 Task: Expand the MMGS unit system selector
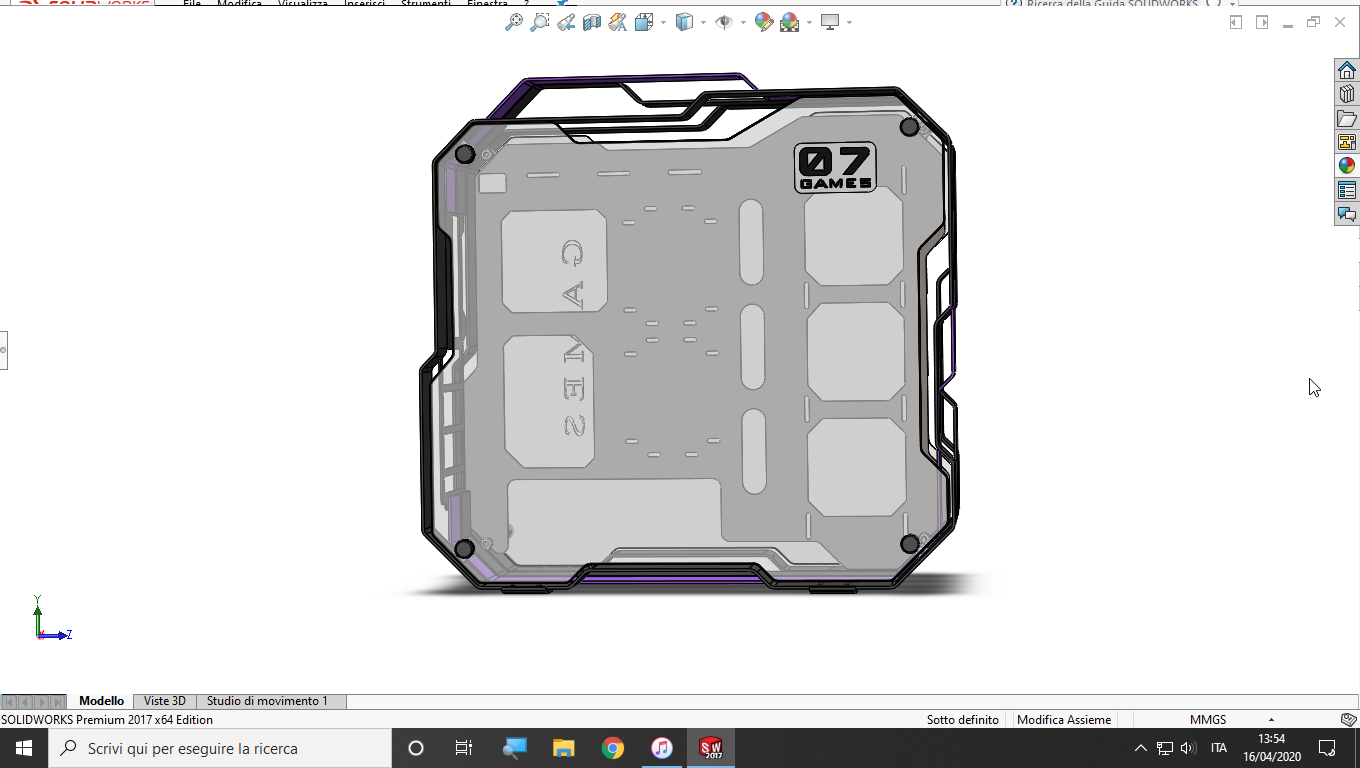point(1271,720)
